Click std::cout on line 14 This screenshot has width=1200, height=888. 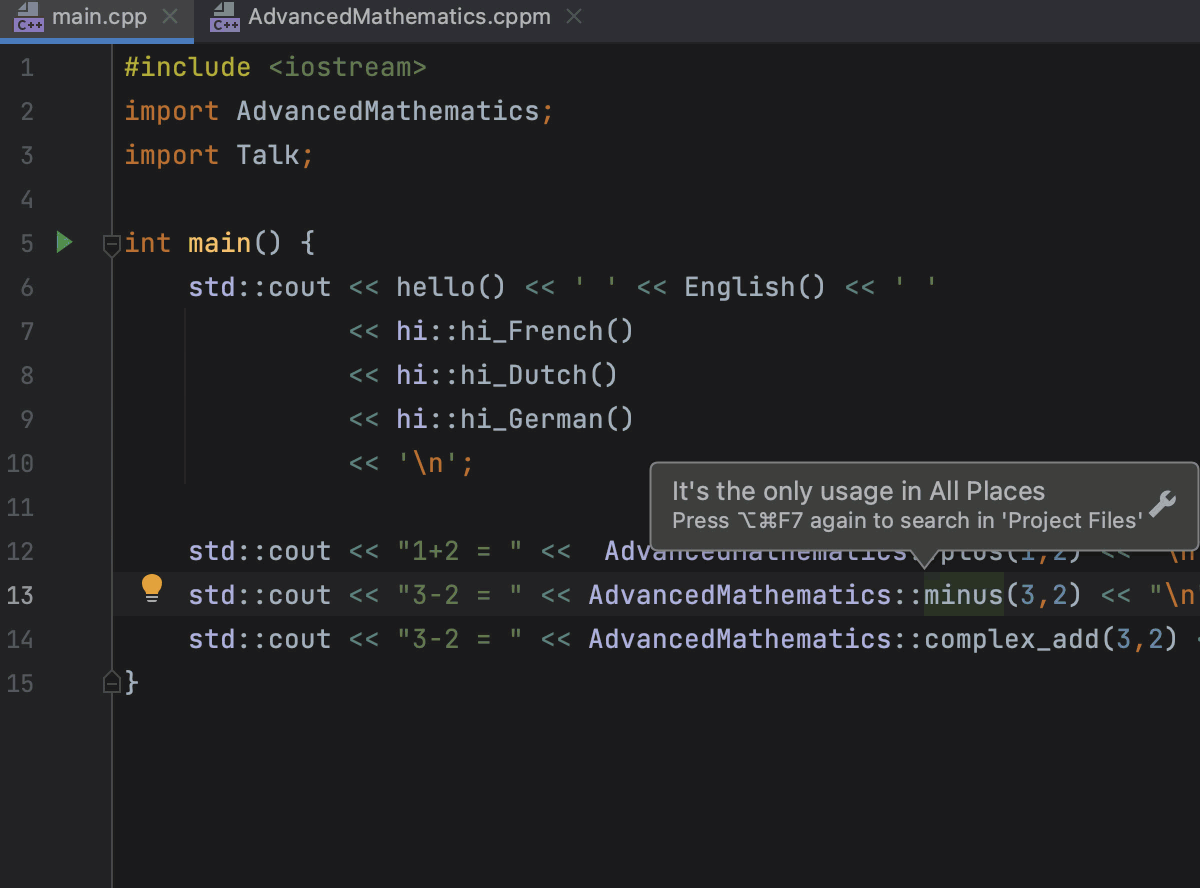[260, 639]
